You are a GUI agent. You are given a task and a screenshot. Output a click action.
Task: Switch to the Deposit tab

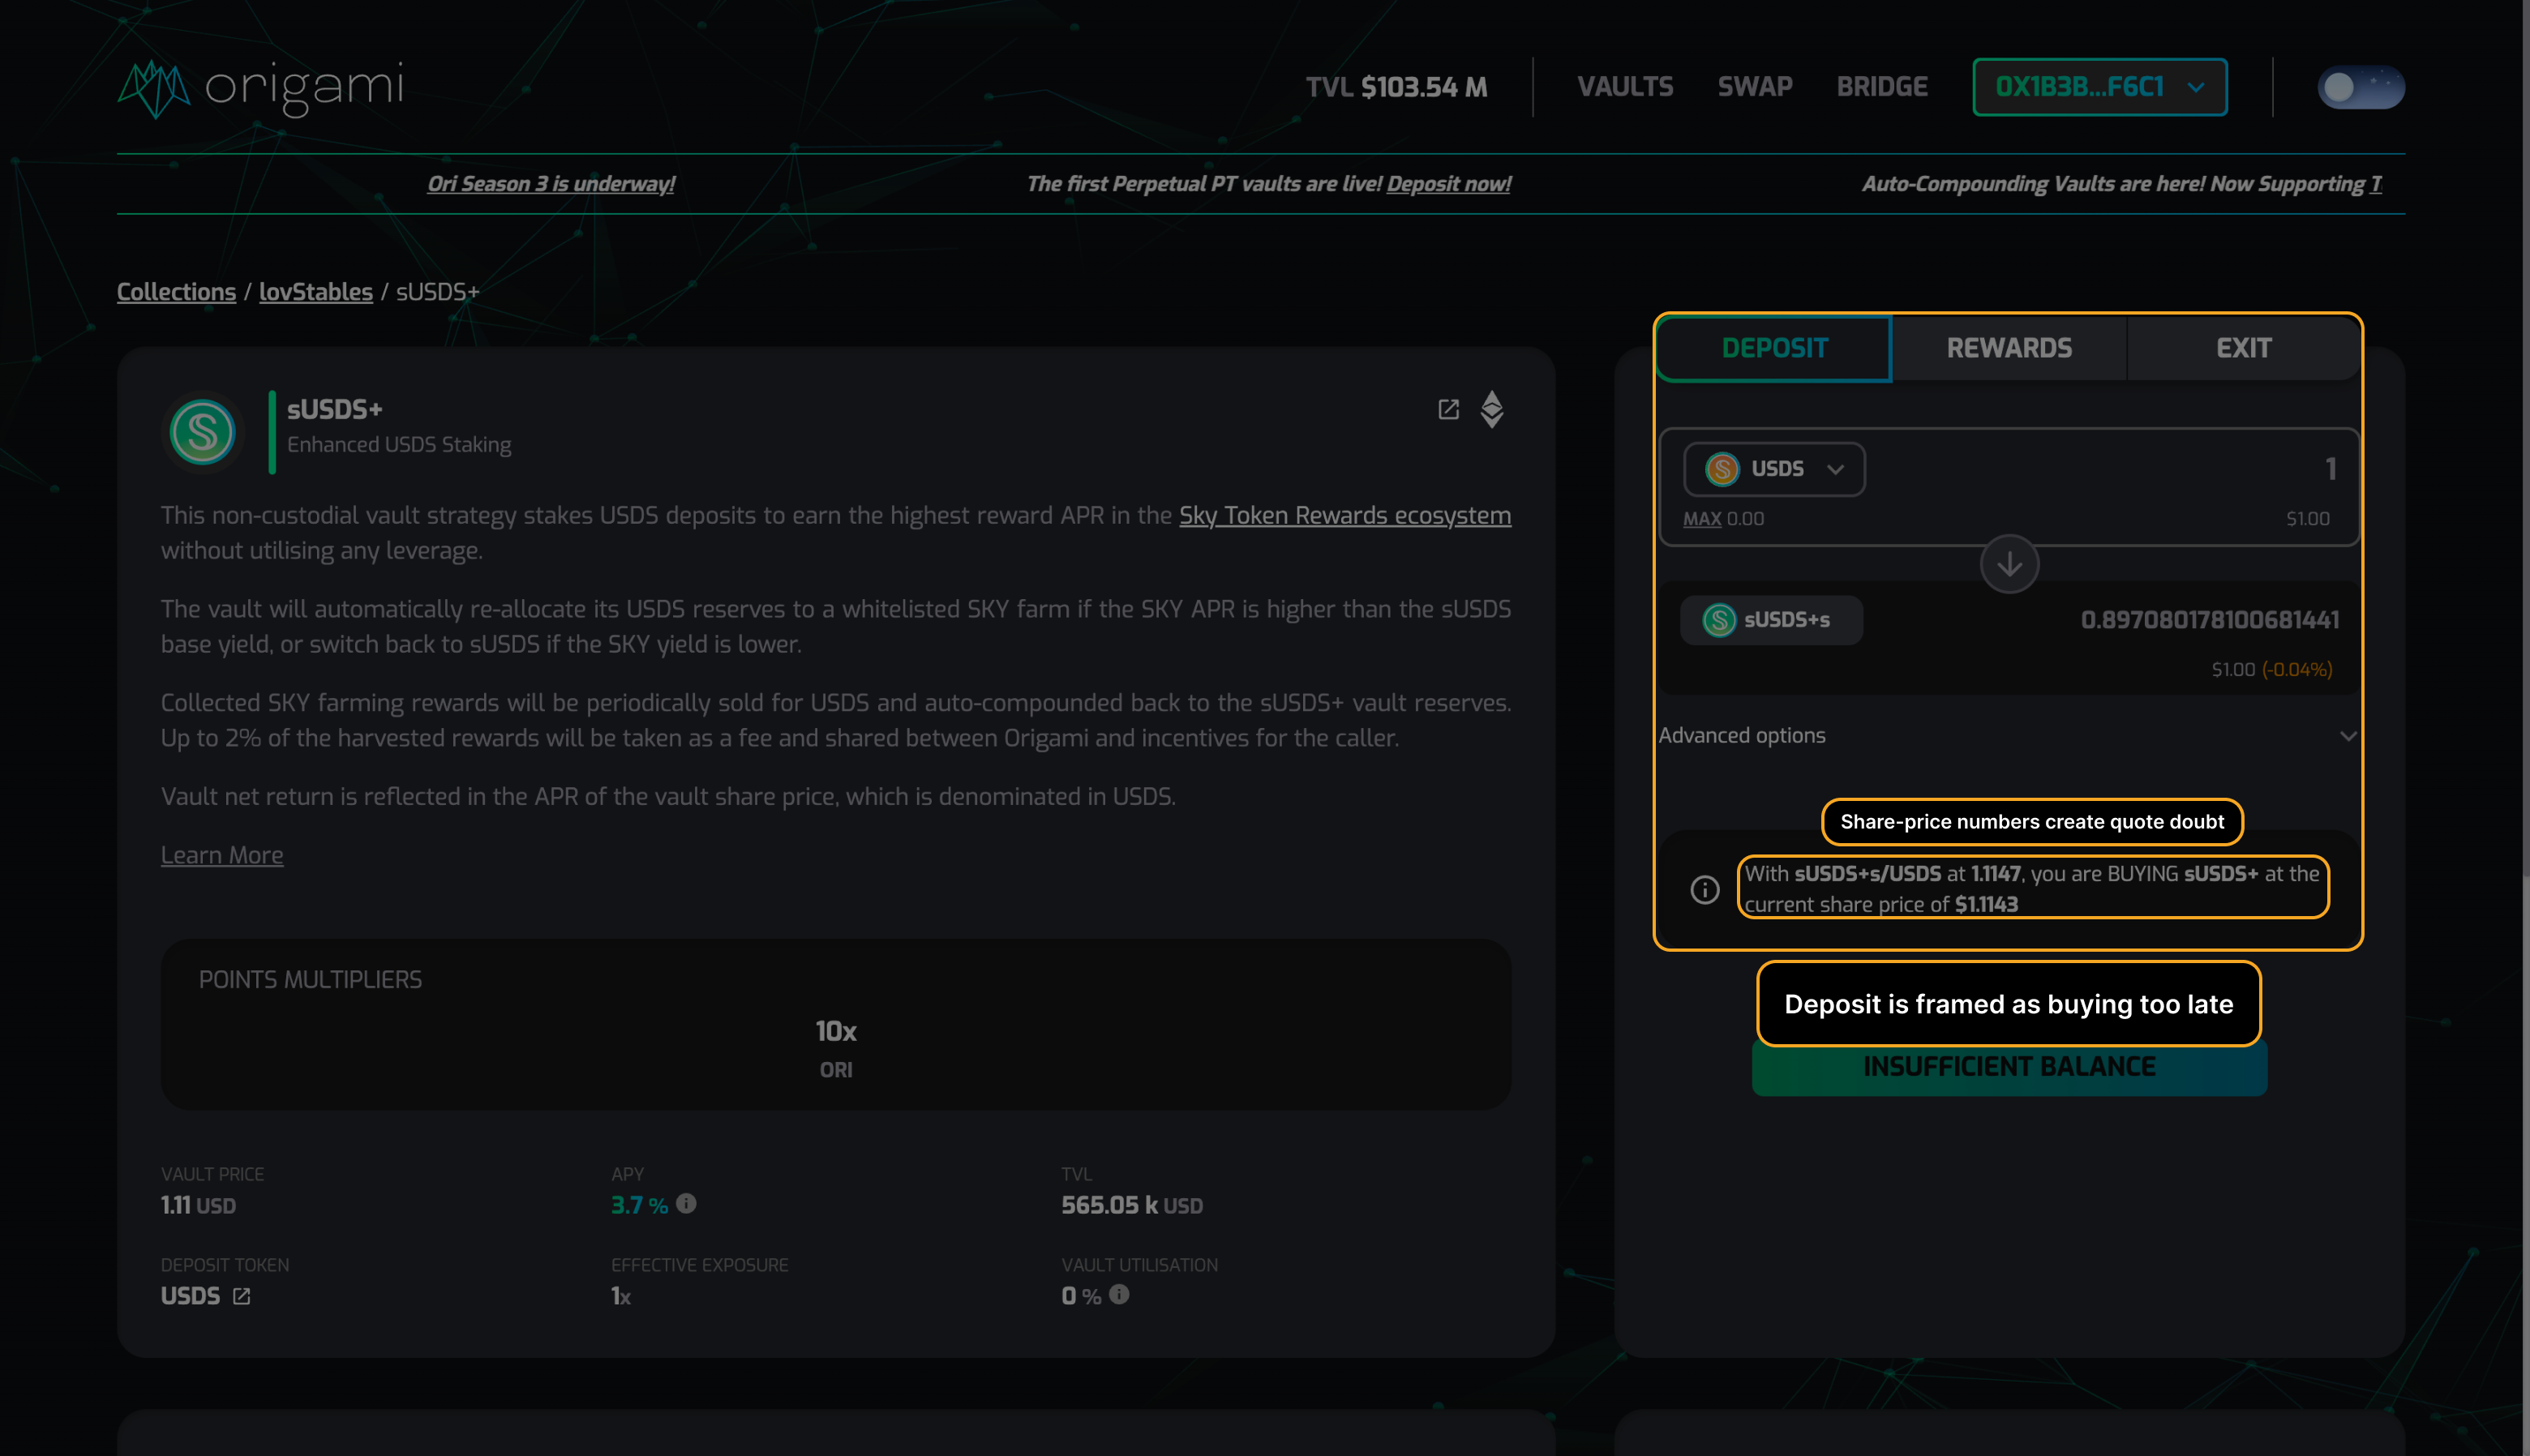tap(1774, 348)
